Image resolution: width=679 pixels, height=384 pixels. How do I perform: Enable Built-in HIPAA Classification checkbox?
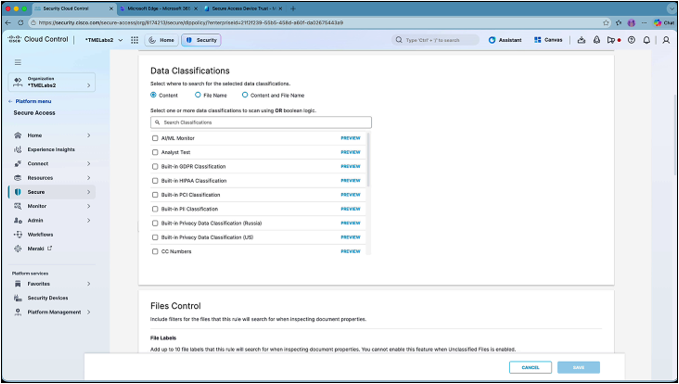[x=155, y=181]
